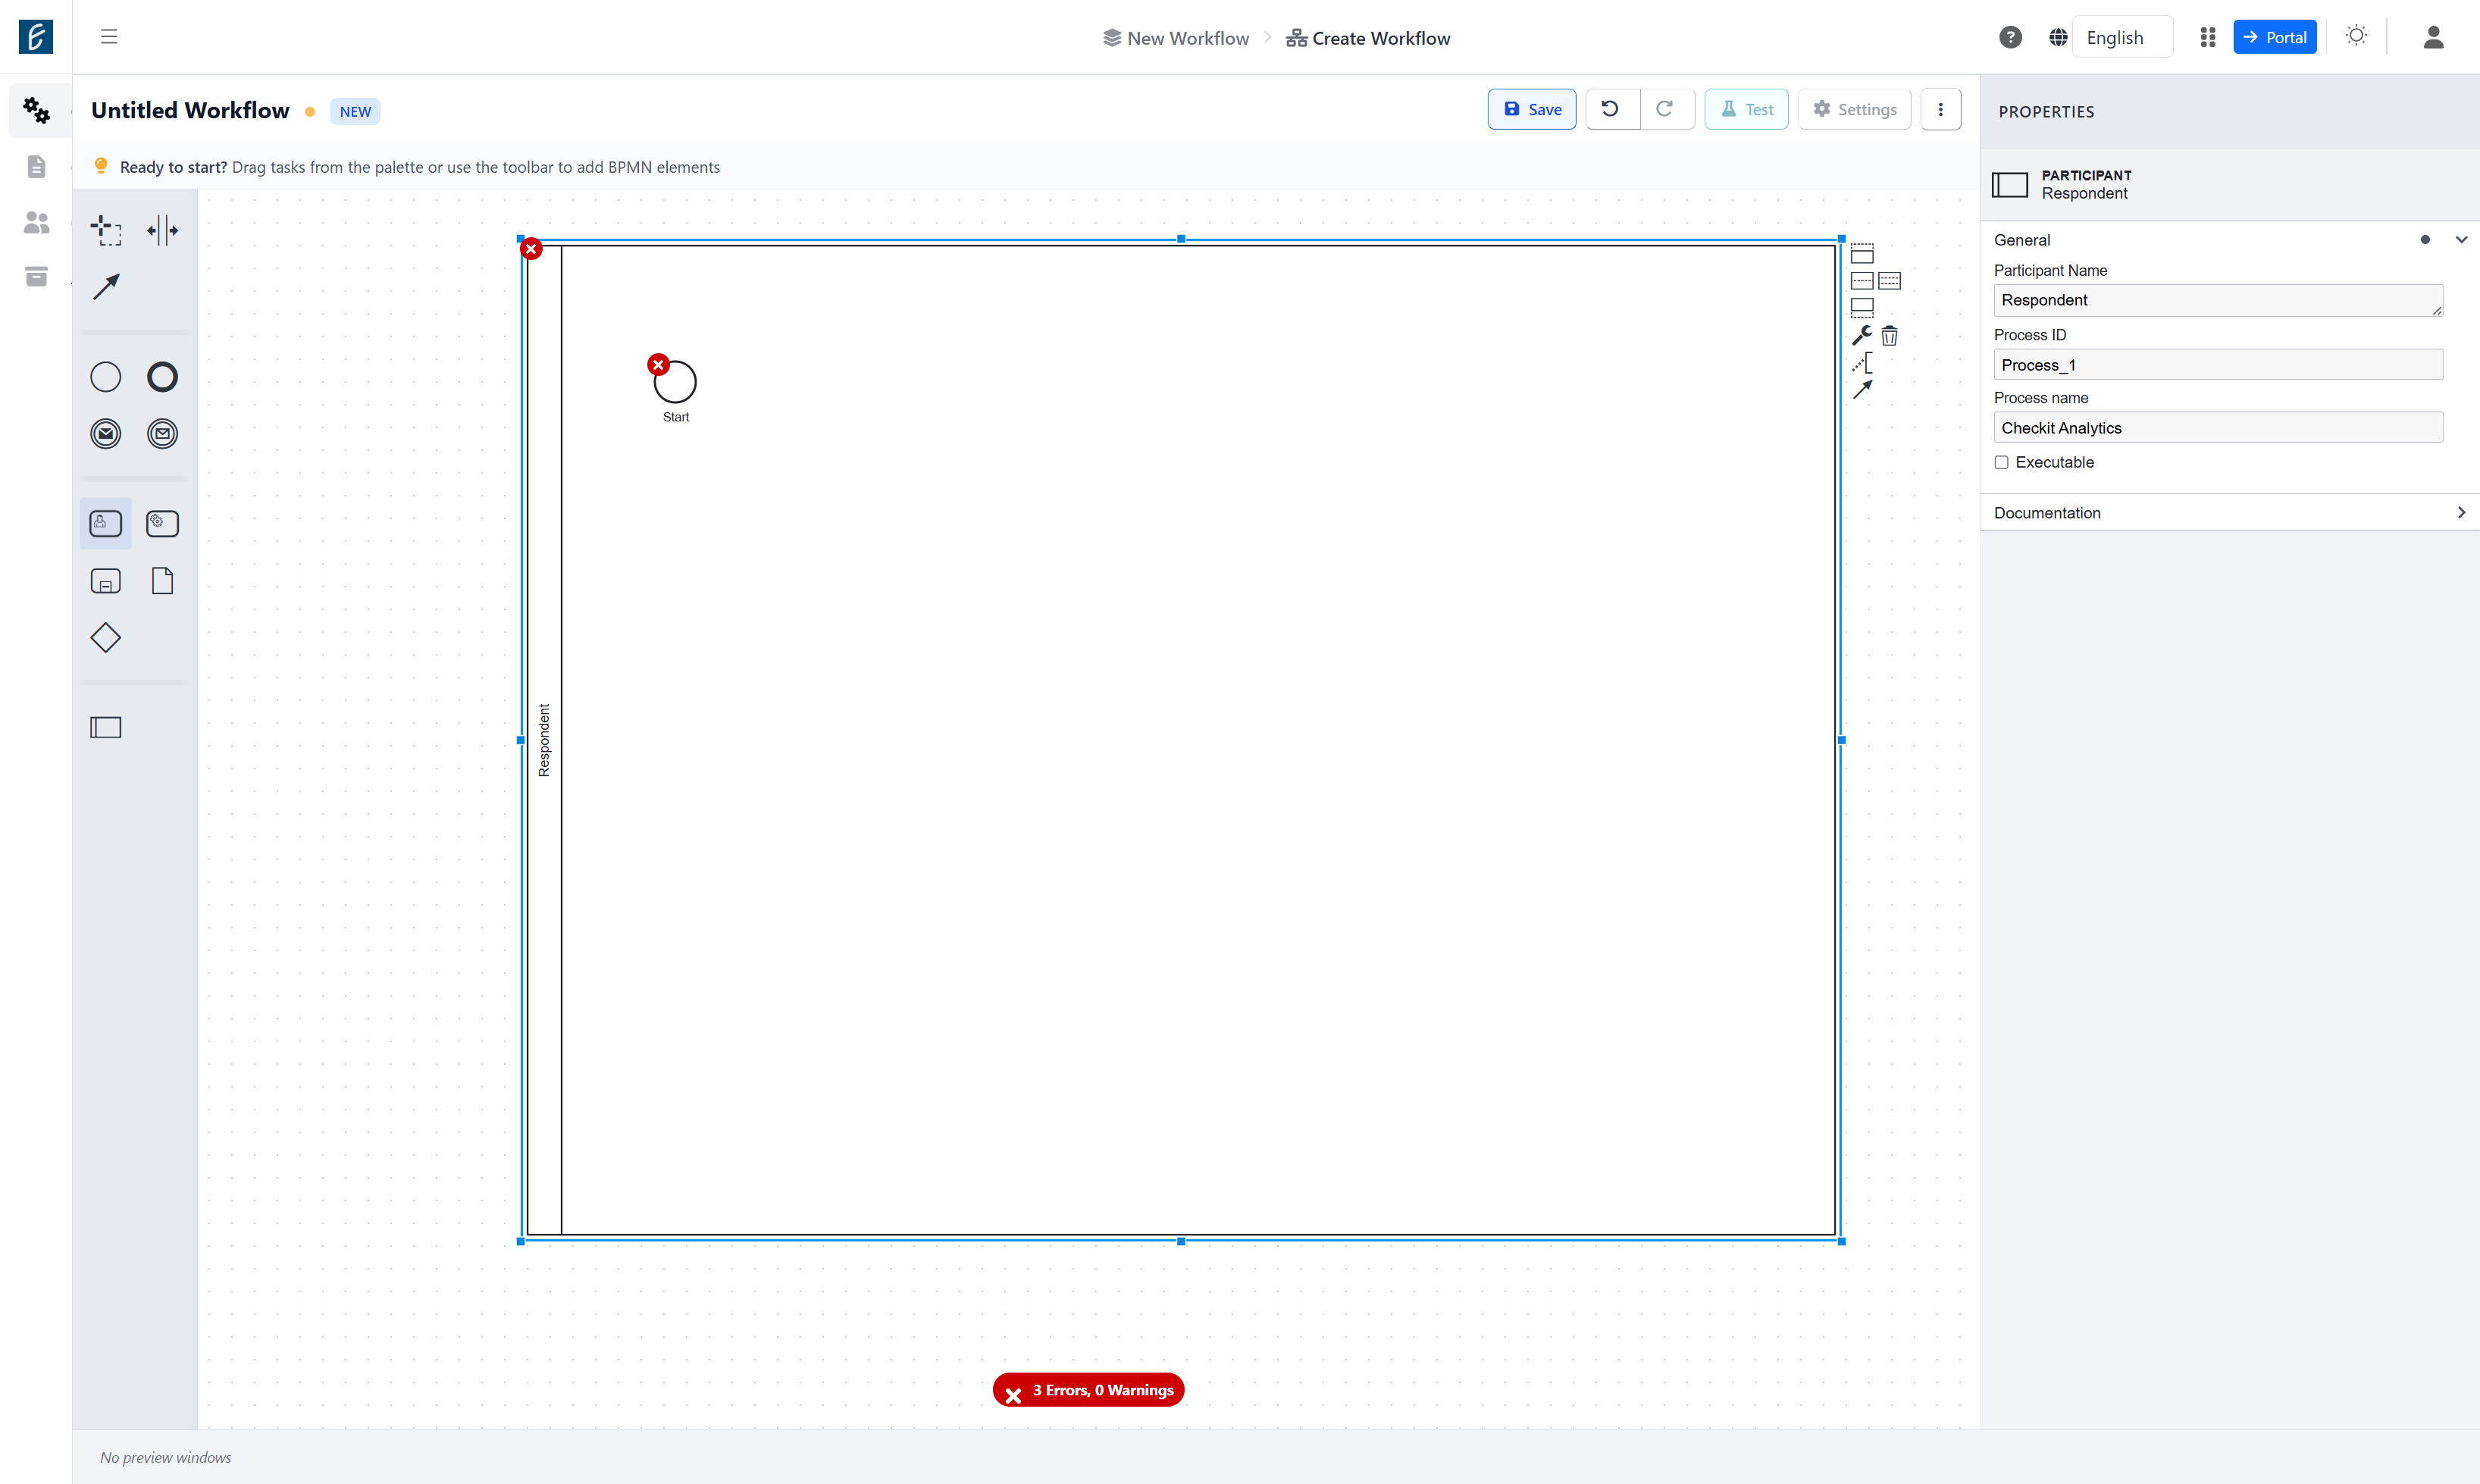The height and width of the screenshot is (1484, 2480).
Task: Add a start event from the palette
Action: pos(106,377)
